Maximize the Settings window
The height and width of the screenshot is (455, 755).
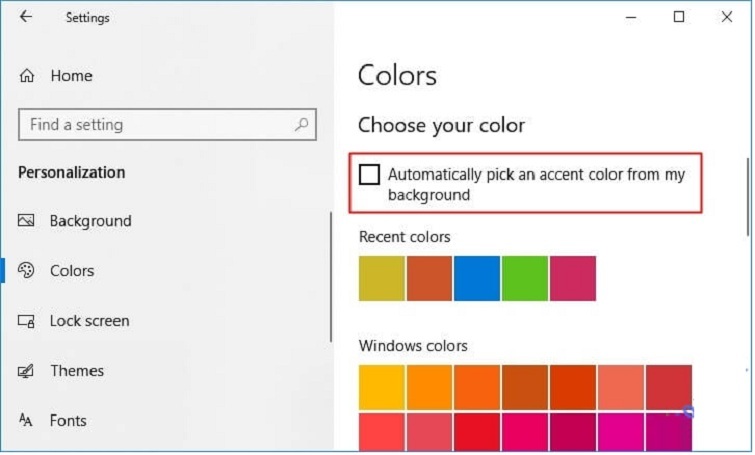click(679, 17)
